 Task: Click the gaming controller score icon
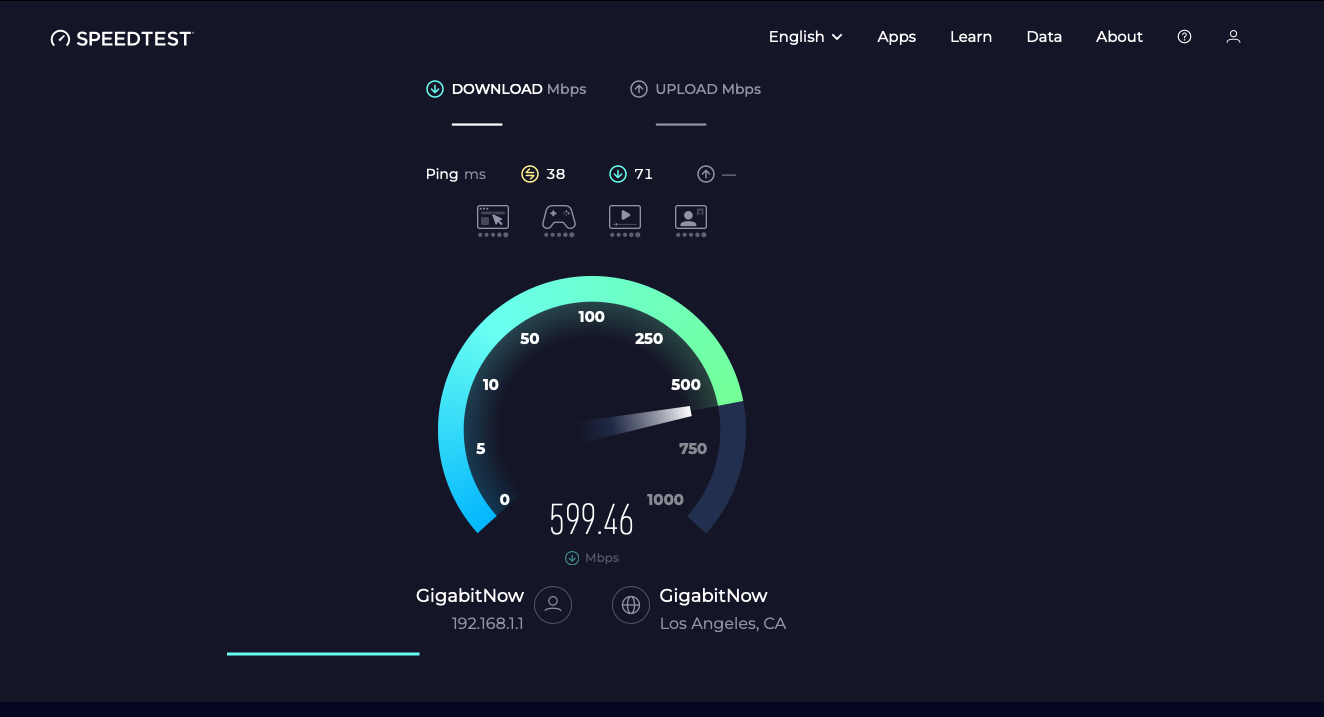559,221
